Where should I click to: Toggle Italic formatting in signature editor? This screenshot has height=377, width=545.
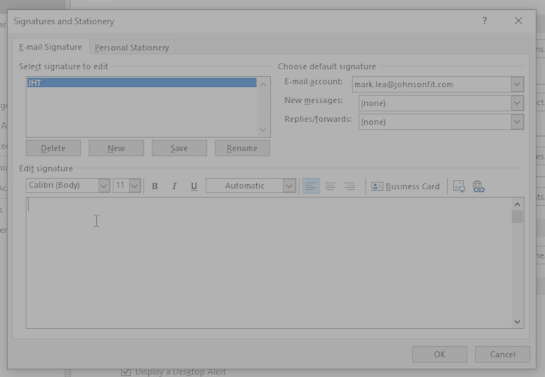(x=174, y=186)
